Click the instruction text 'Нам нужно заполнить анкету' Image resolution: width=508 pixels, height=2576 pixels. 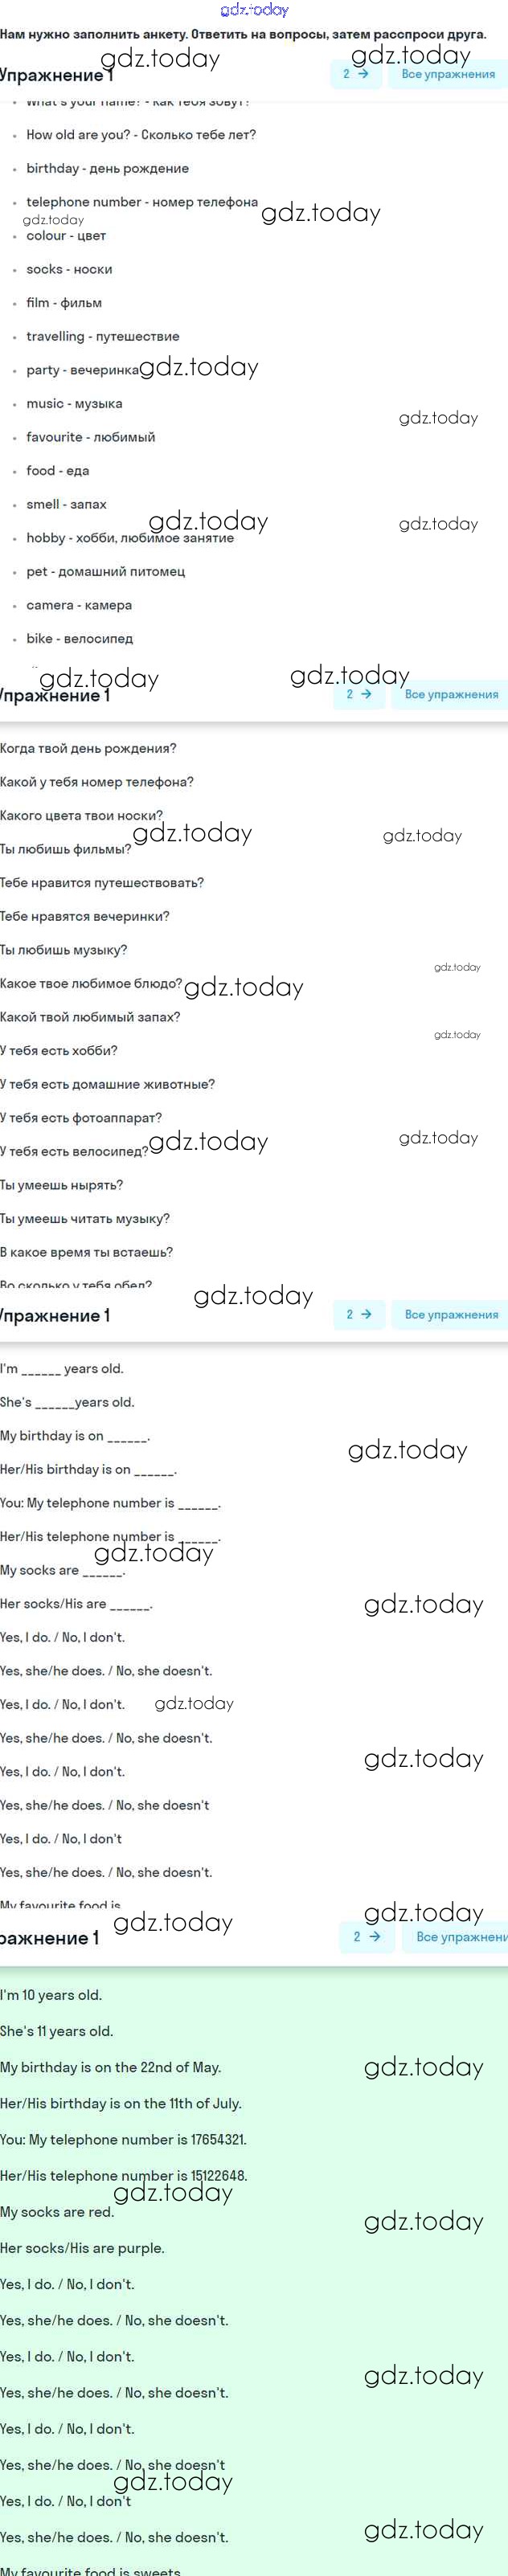tap(243, 34)
